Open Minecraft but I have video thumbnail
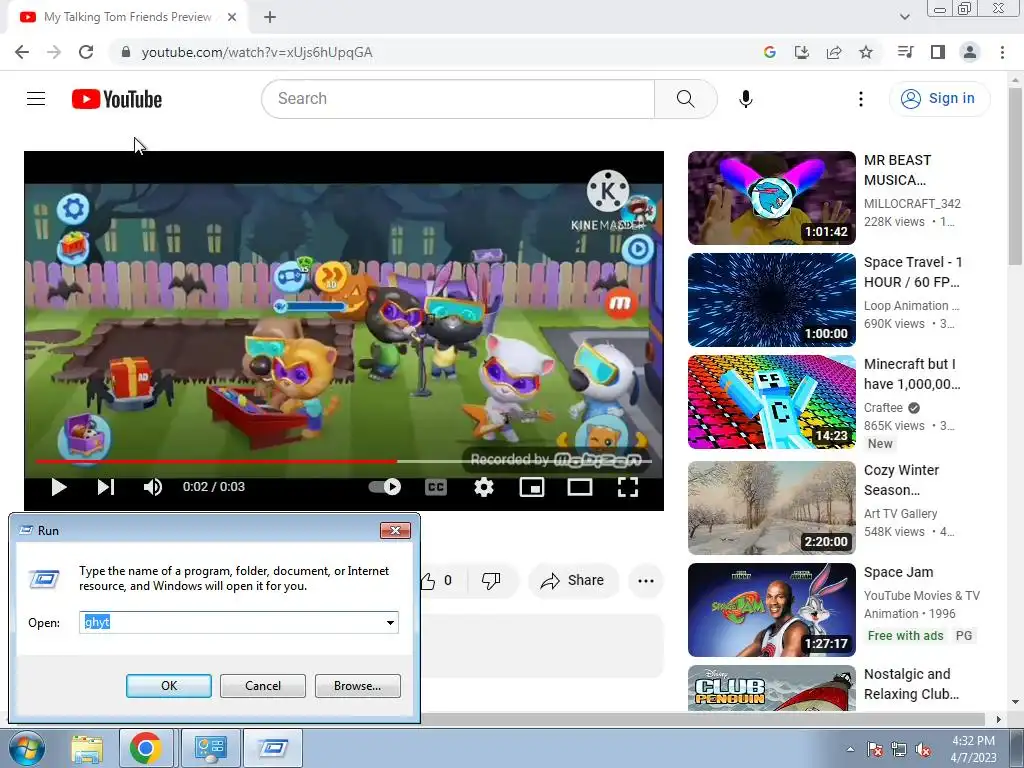The image size is (1024, 768). (x=771, y=402)
